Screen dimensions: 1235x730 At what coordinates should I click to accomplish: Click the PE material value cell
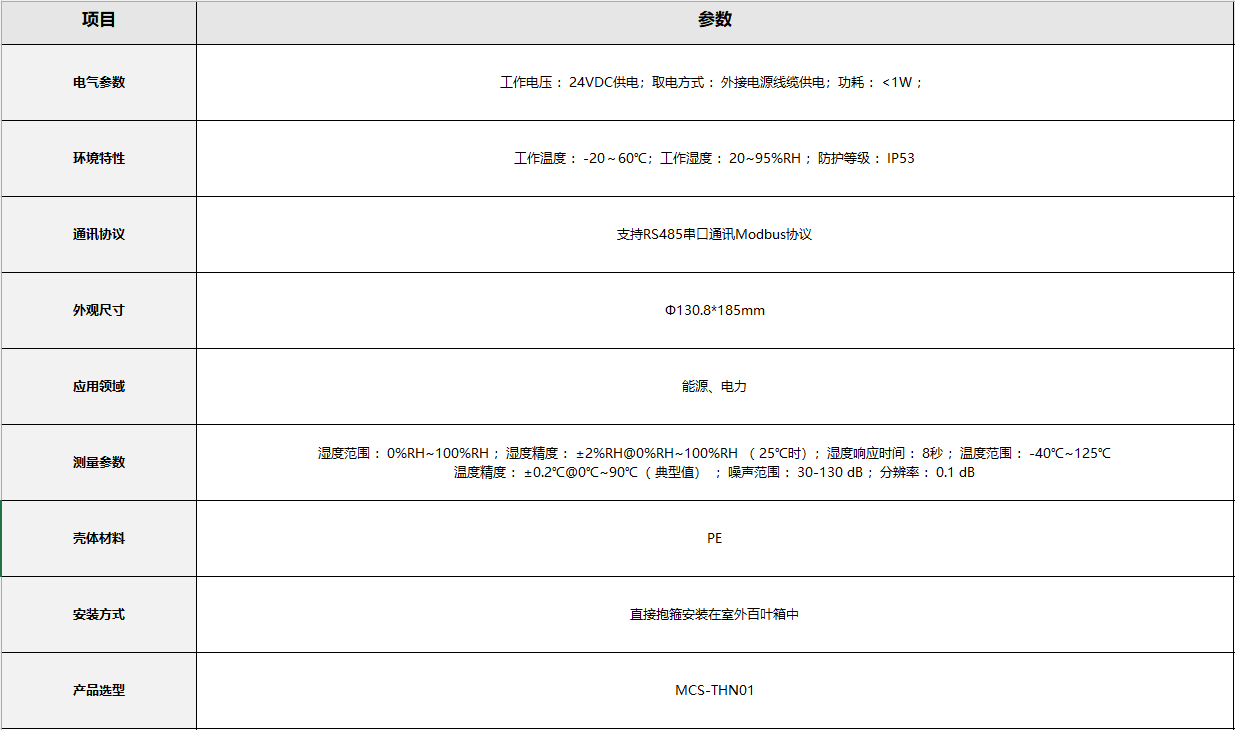713,538
